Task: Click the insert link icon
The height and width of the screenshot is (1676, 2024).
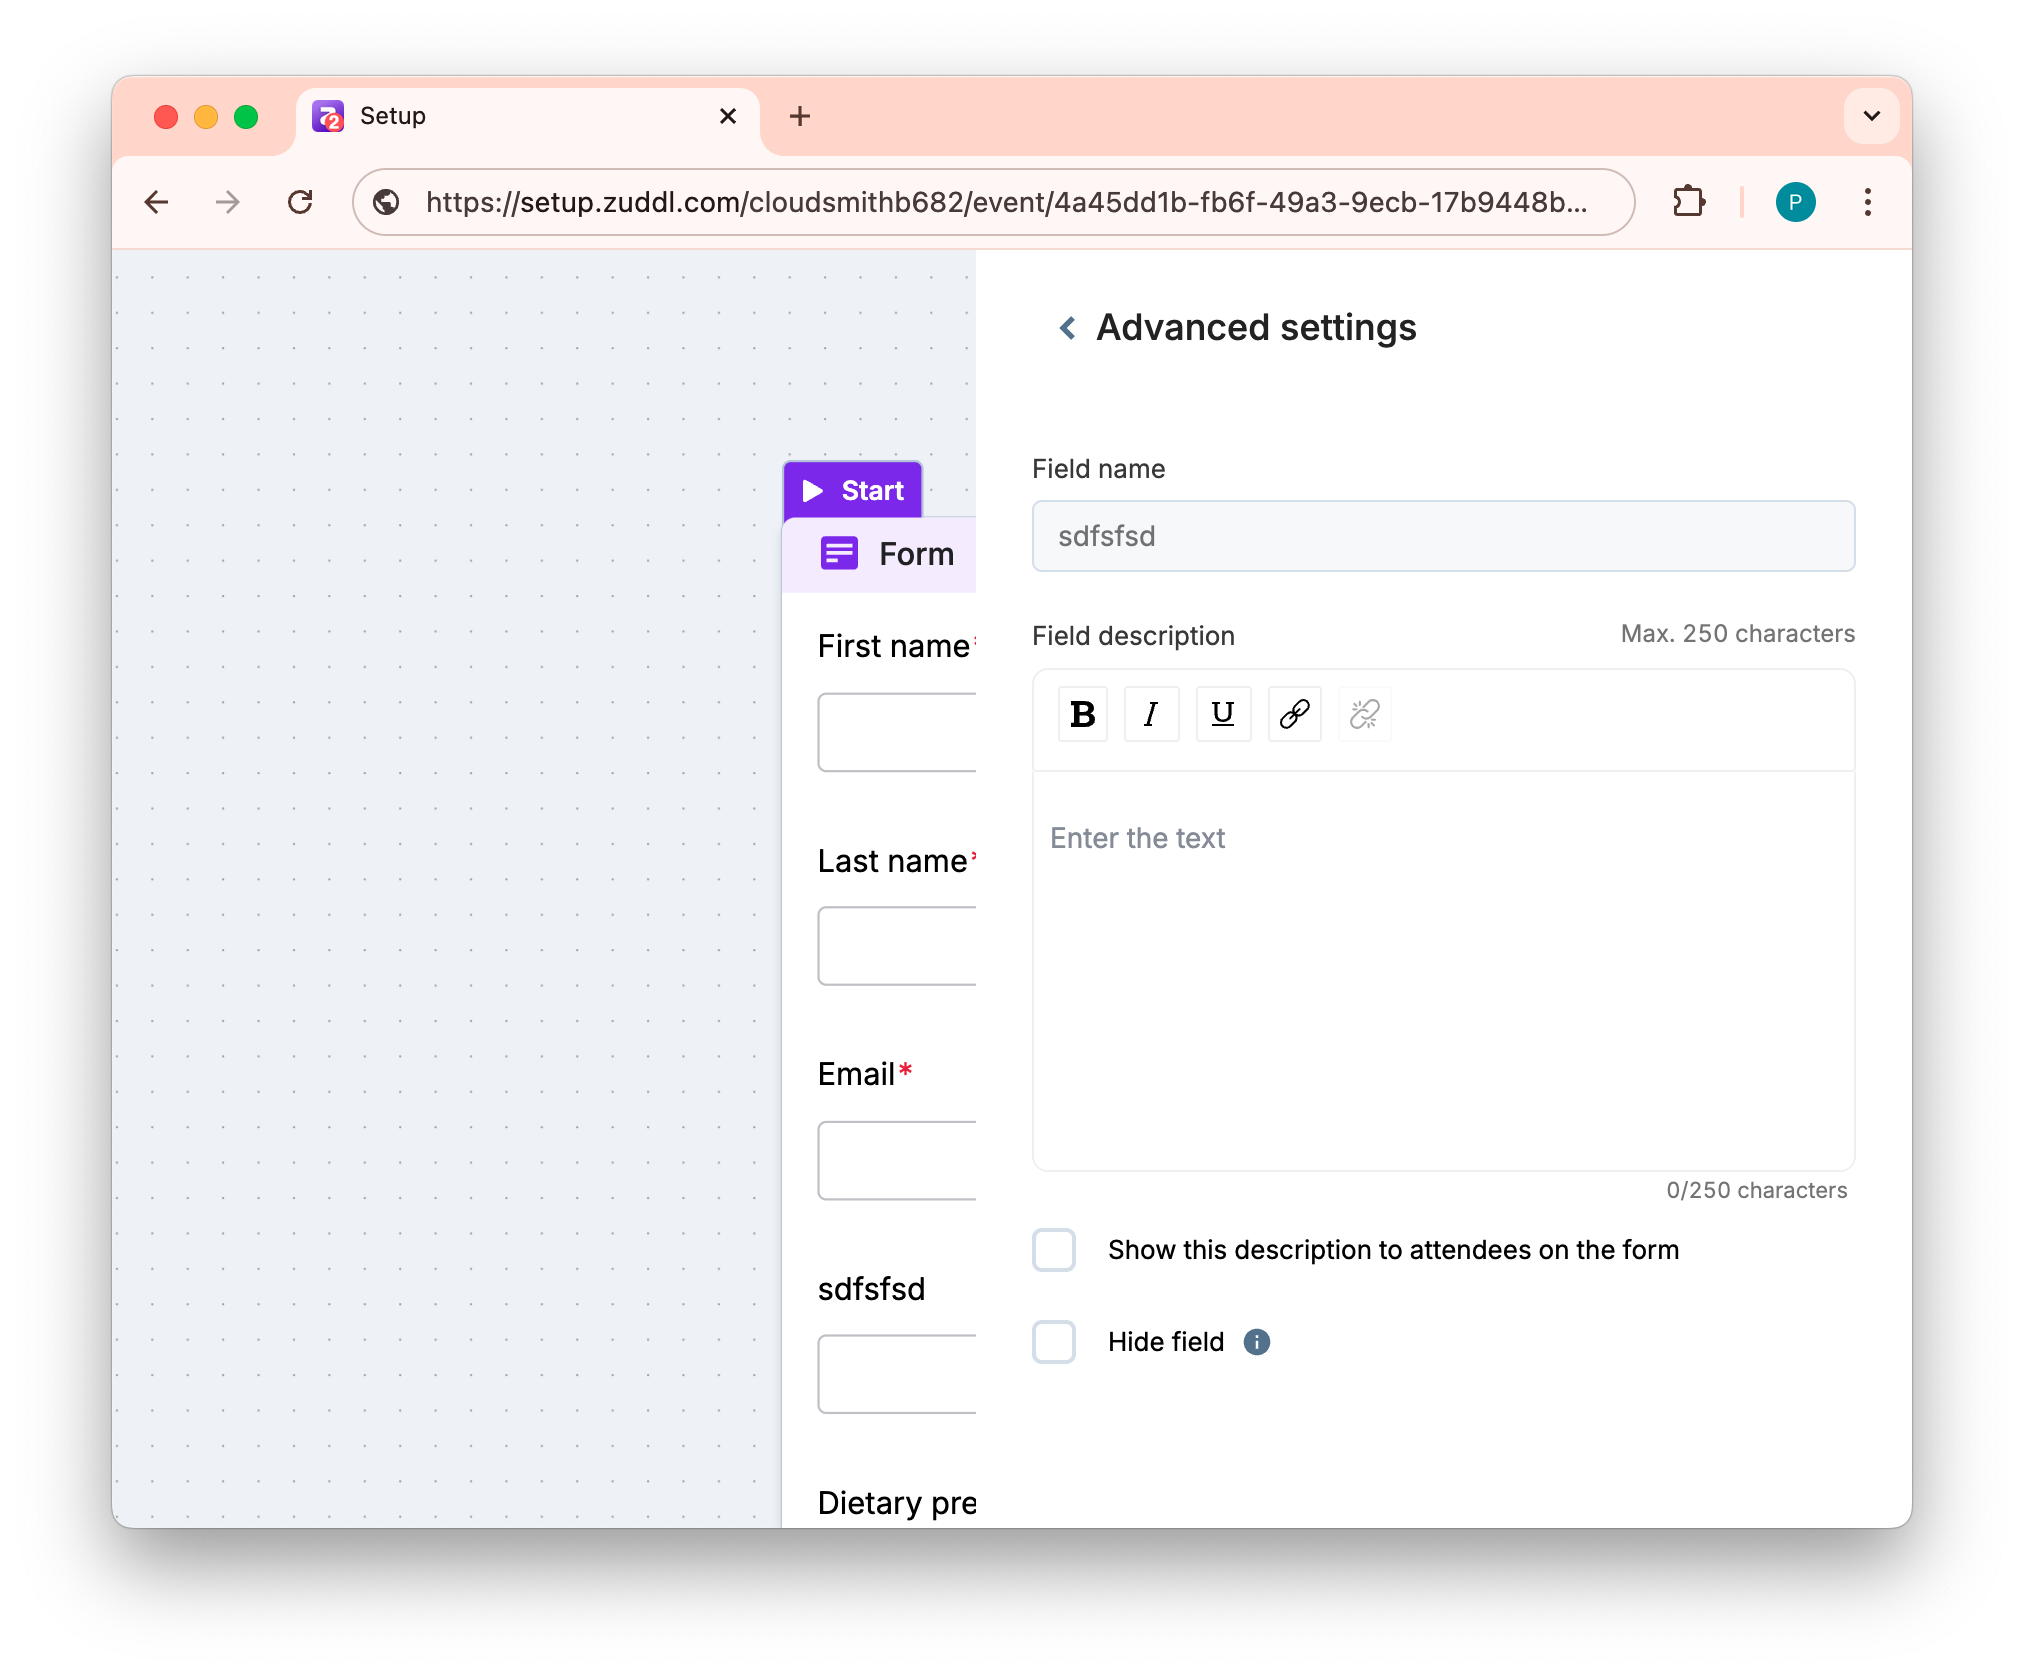Action: pos(1294,714)
